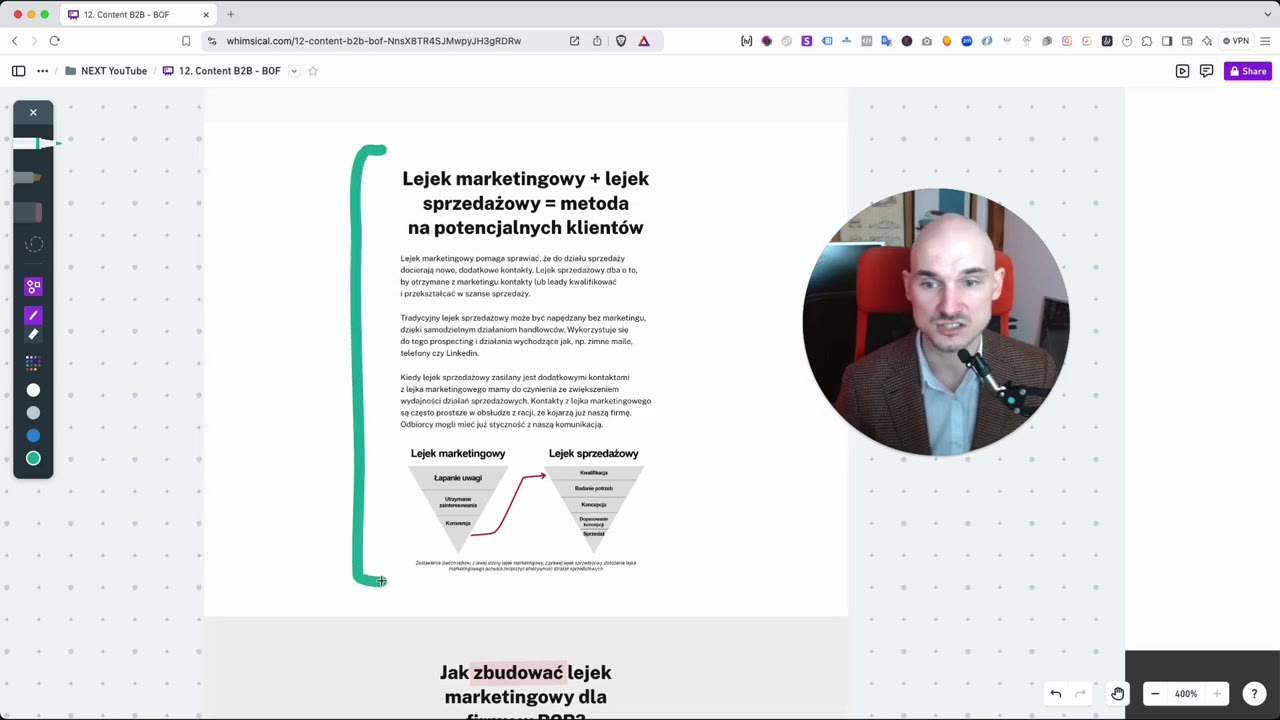Select the highlighter marker tool
Screen dimensions: 1280x720
[29, 178]
